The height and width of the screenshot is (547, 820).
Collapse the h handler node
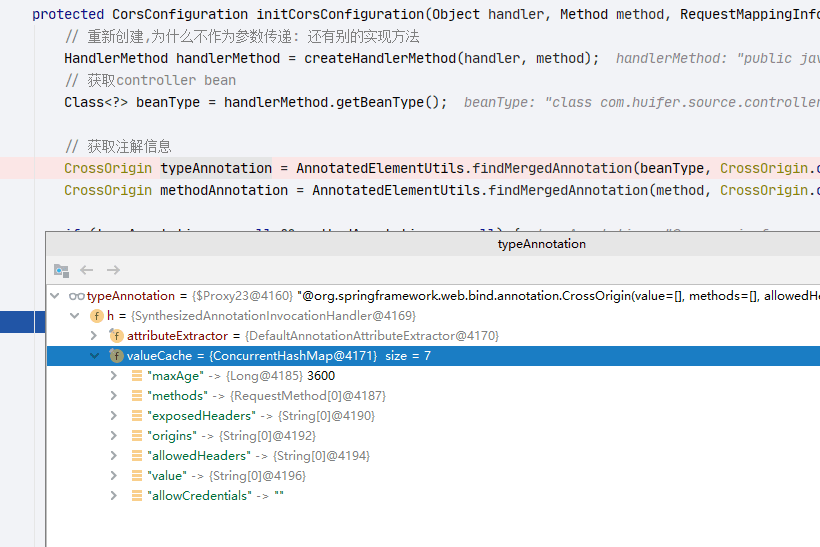coord(75,316)
